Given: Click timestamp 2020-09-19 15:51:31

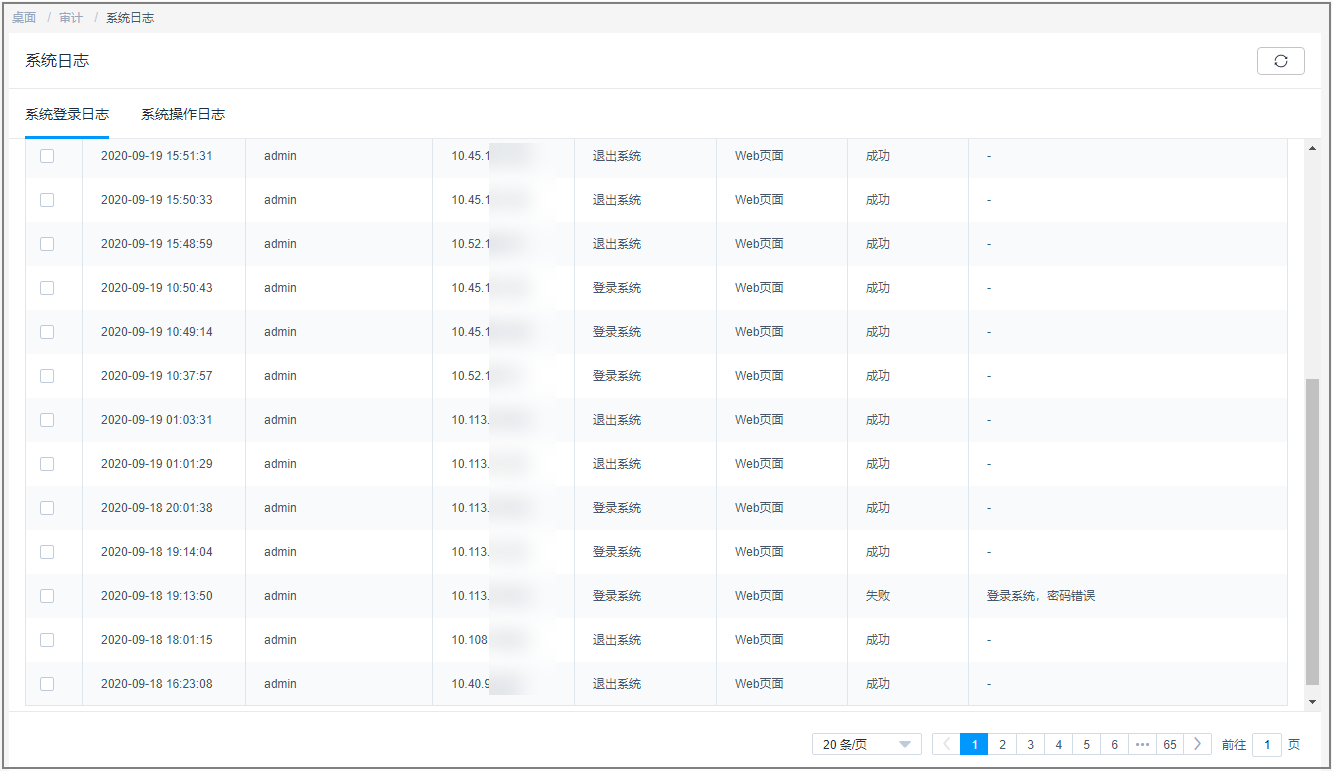Looking at the screenshot, I should (157, 156).
